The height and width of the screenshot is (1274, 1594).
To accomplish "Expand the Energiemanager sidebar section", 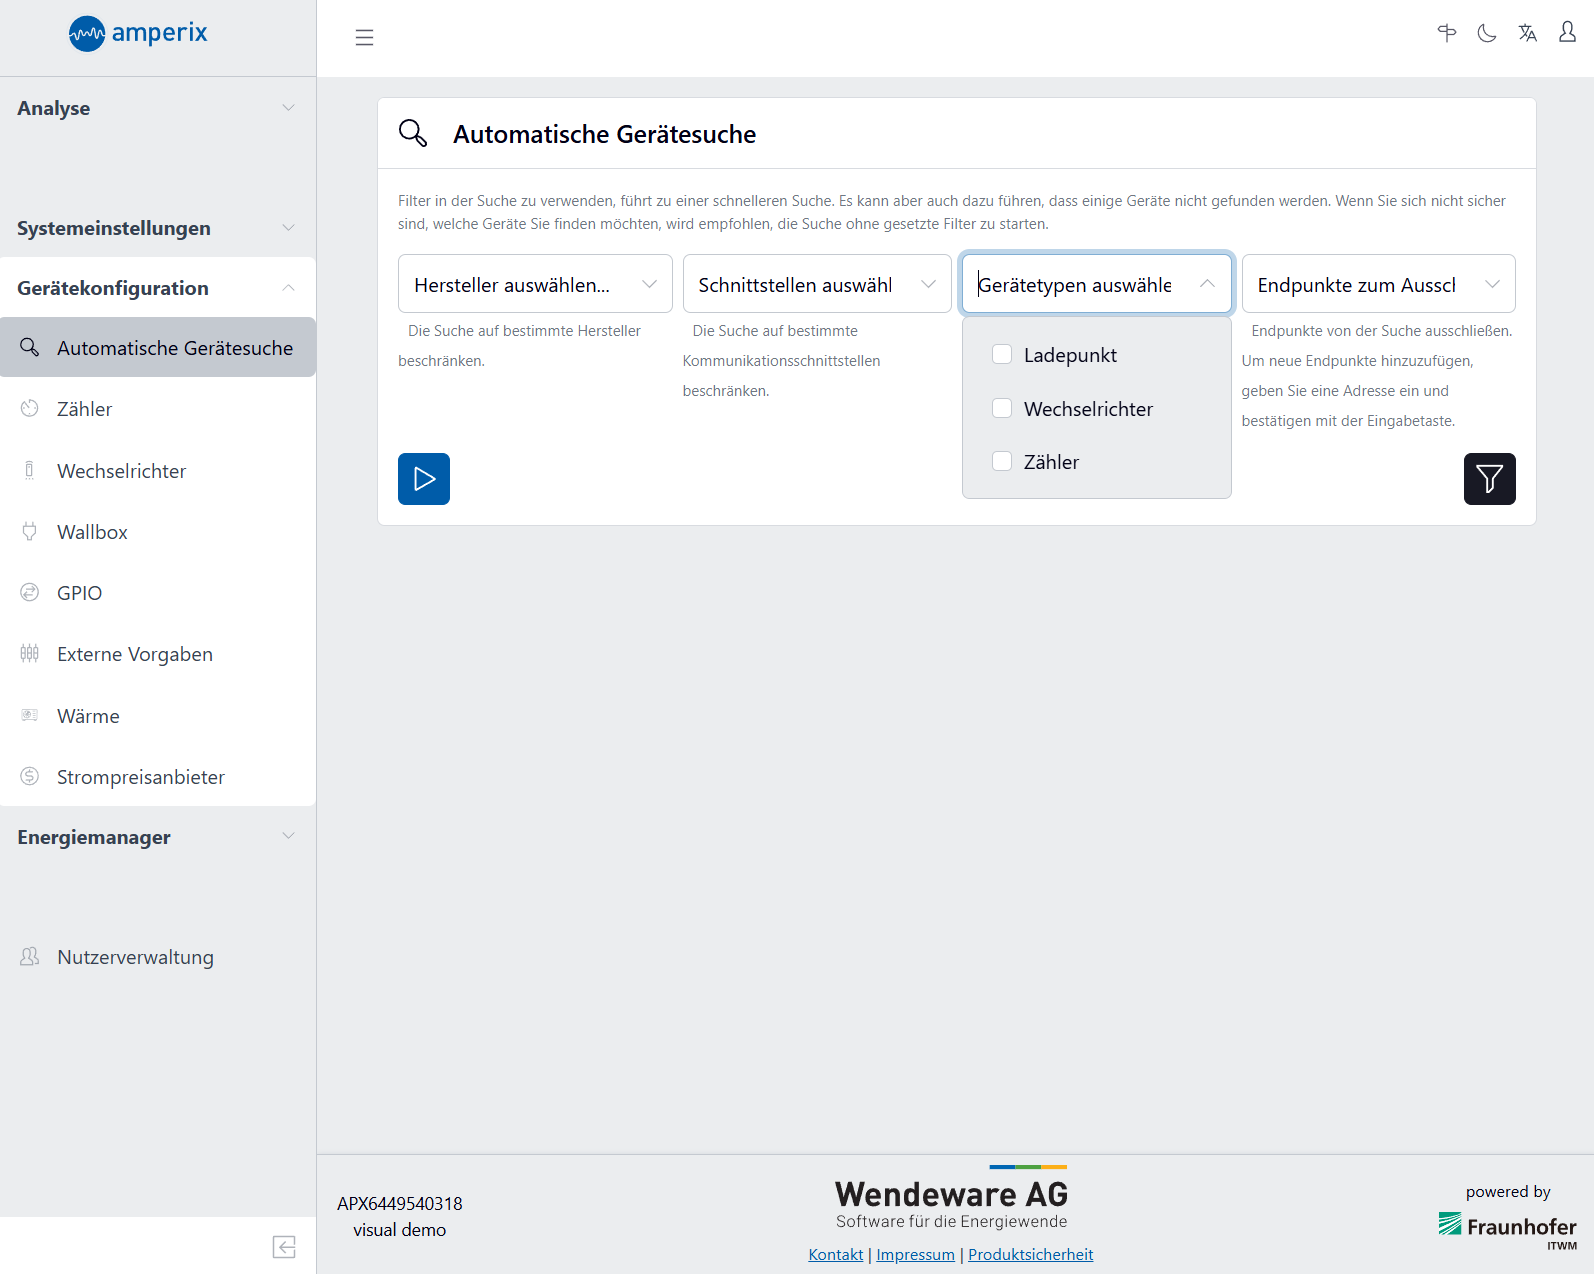I will coord(157,837).
